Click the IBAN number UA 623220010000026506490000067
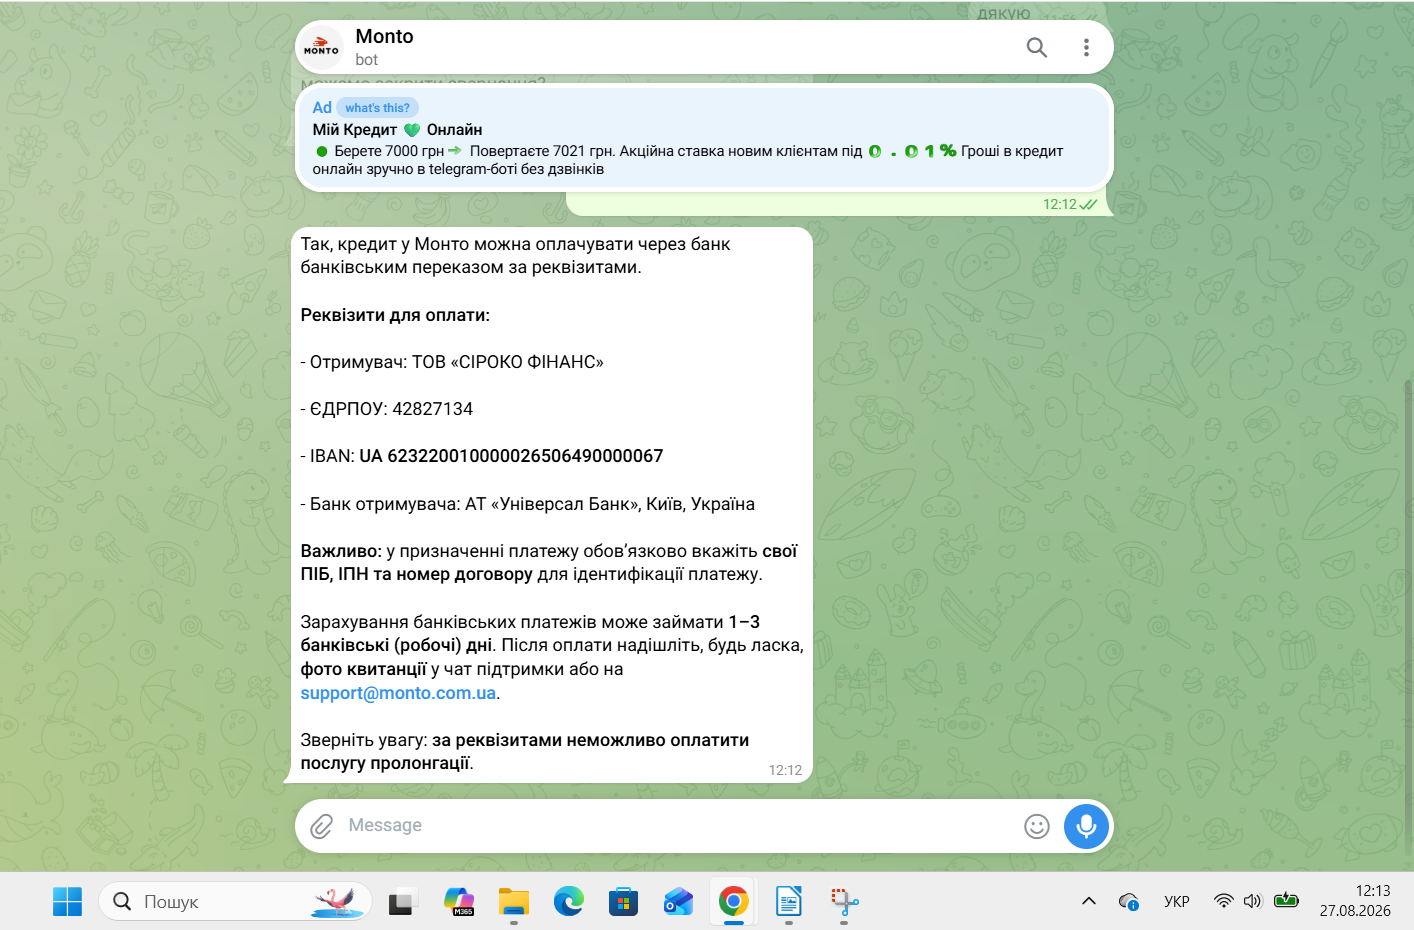Screen dimensions: 1414x930 511,456
